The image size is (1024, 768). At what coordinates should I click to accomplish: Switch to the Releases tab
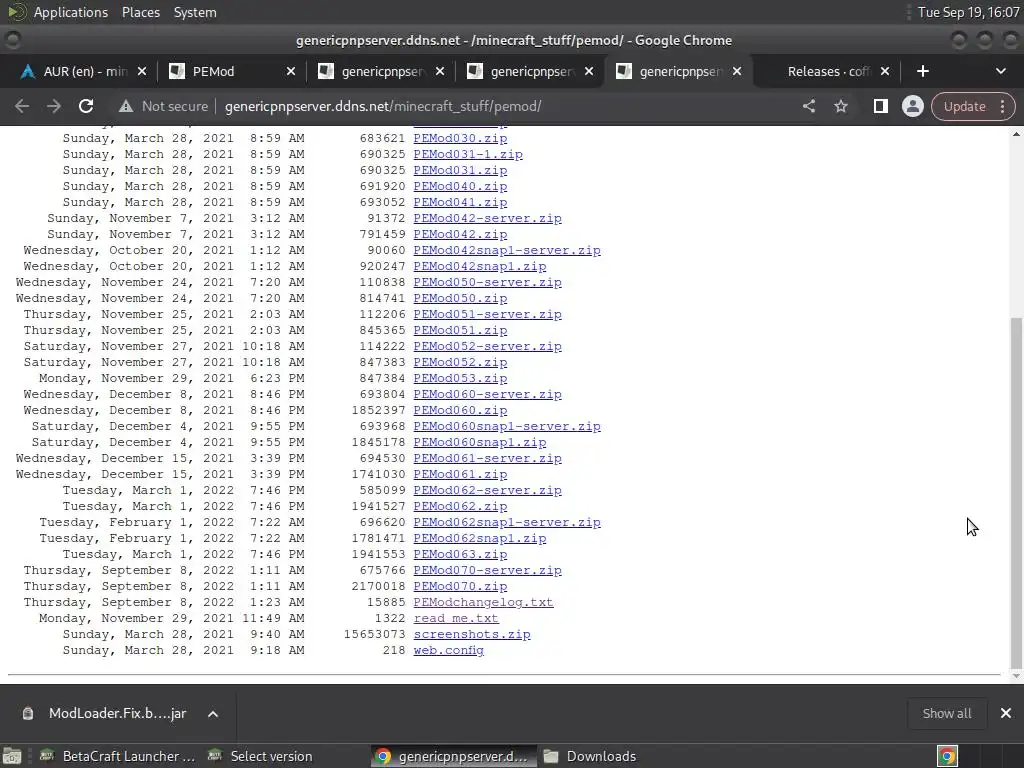[828, 71]
